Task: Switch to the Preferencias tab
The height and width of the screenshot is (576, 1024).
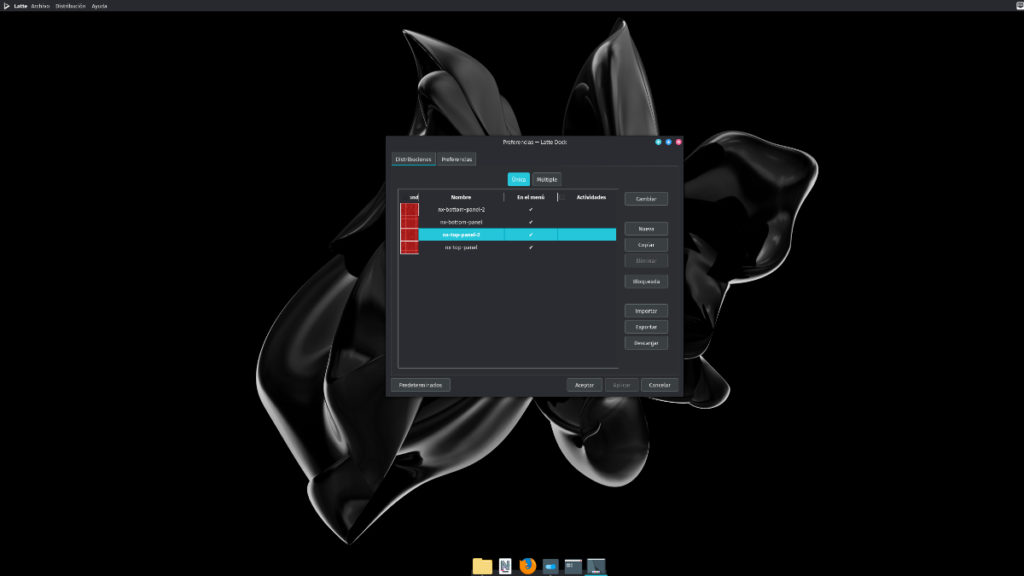Action: 457,159
